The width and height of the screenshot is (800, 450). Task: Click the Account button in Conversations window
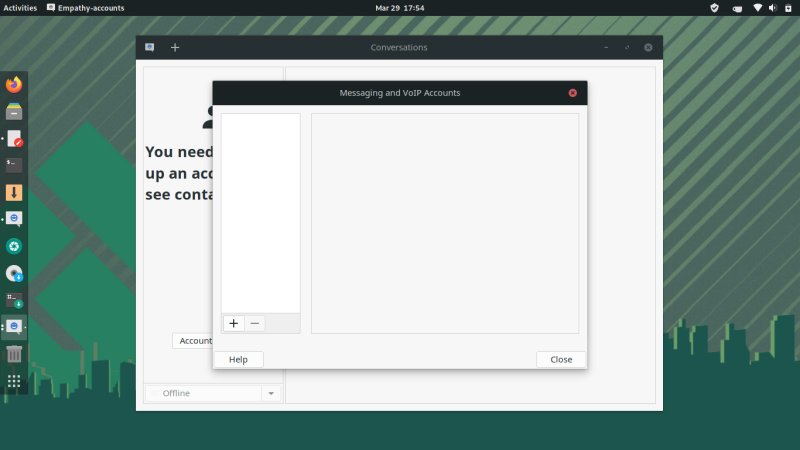point(193,340)
